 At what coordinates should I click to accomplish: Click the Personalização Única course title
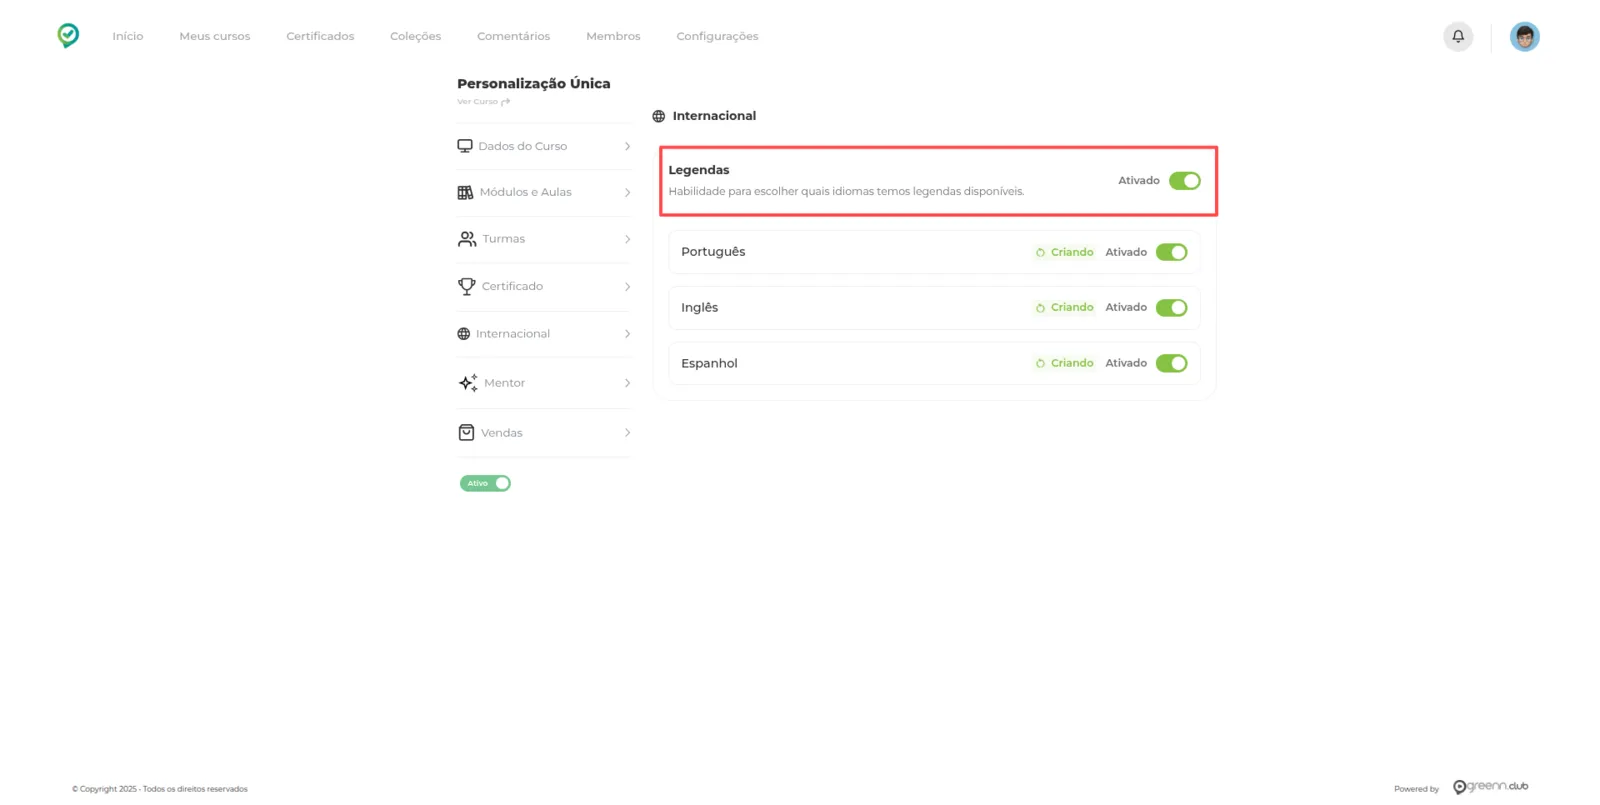[534, 84]
